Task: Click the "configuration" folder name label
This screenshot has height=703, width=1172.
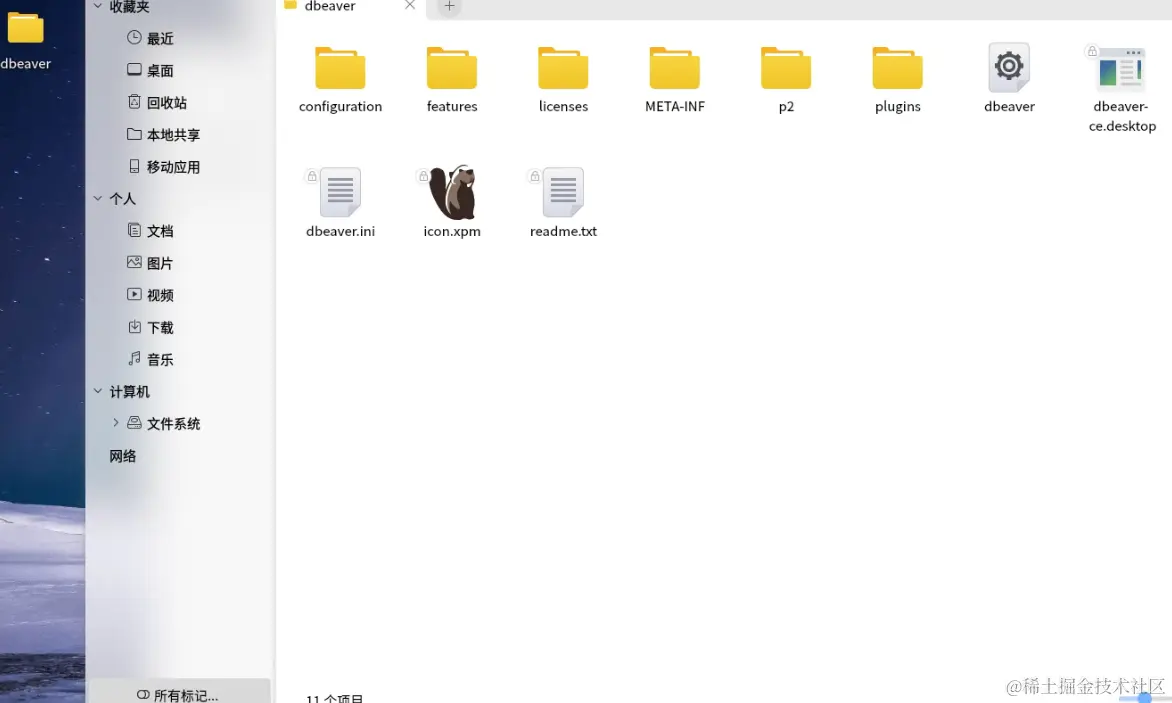Action: (x=340, y=107)
